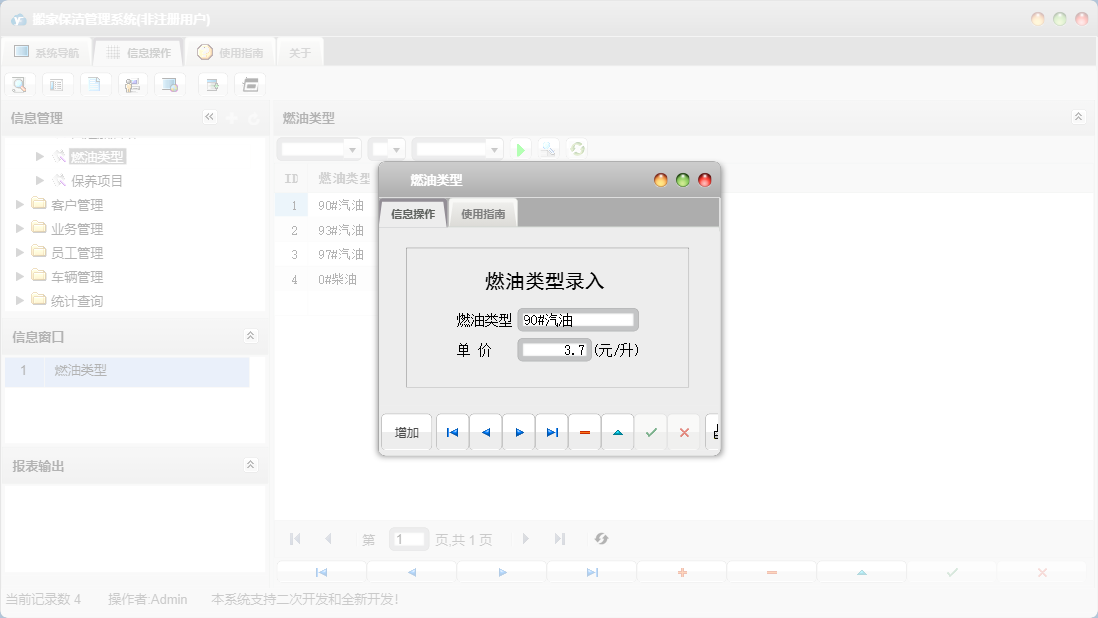Click the refresh icon next to filters
1098x618 pixels.
[x=576, y=147]
